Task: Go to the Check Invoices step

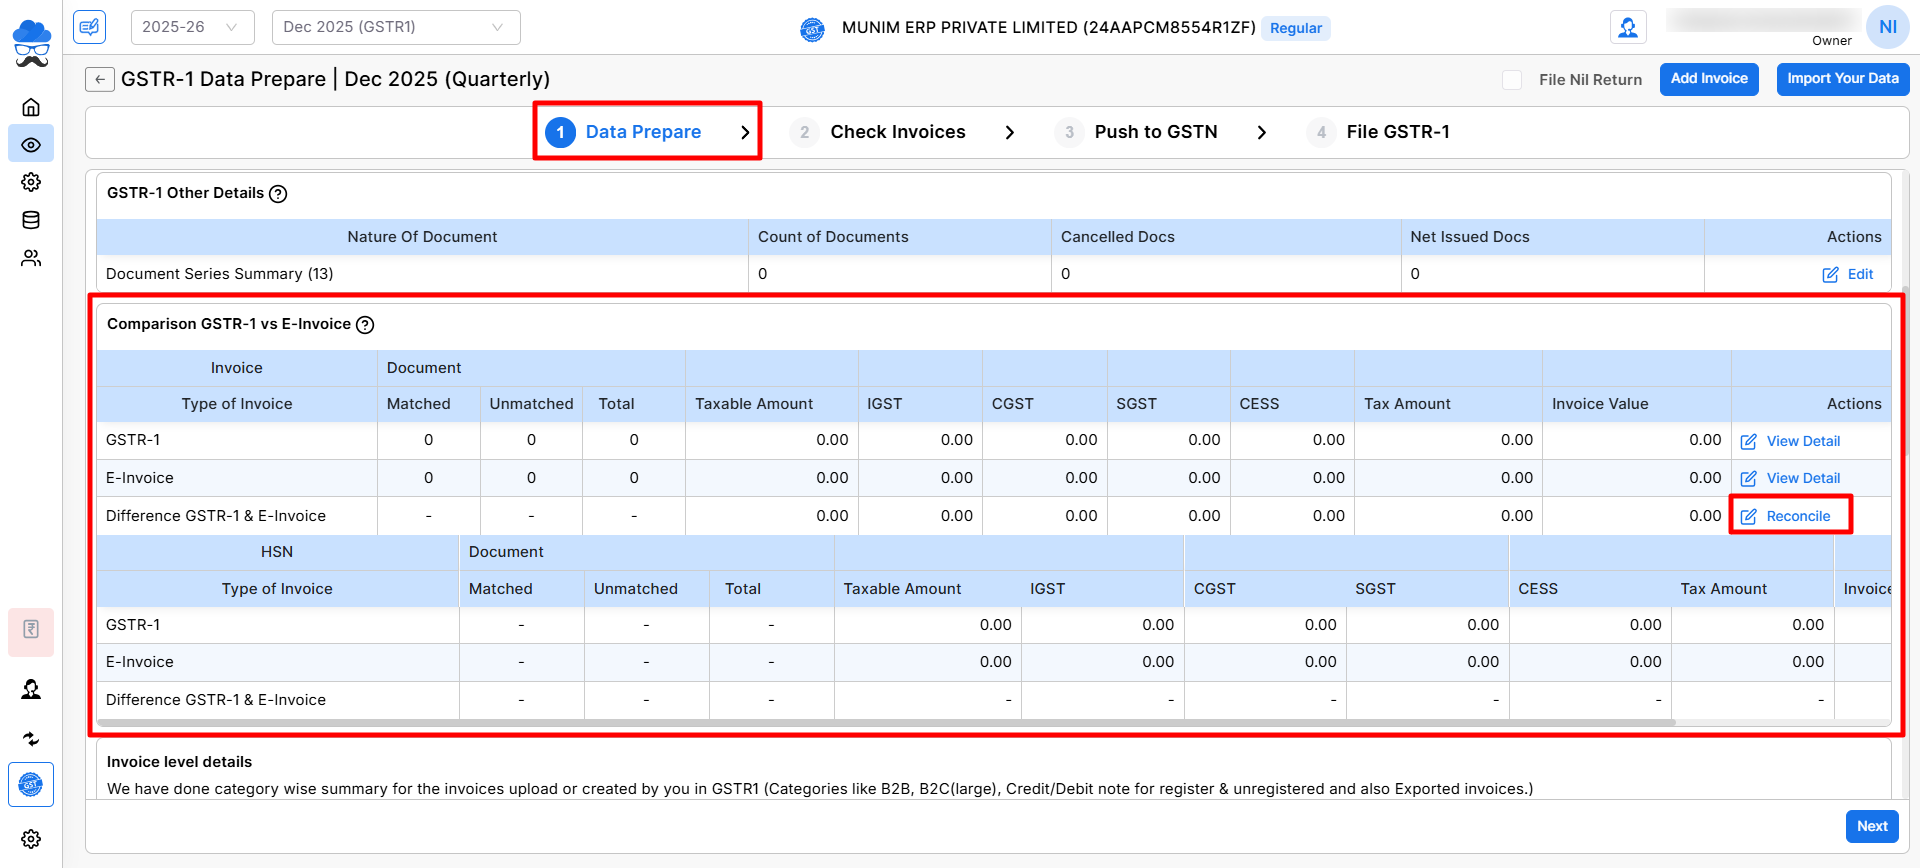Action: [897, 132]
